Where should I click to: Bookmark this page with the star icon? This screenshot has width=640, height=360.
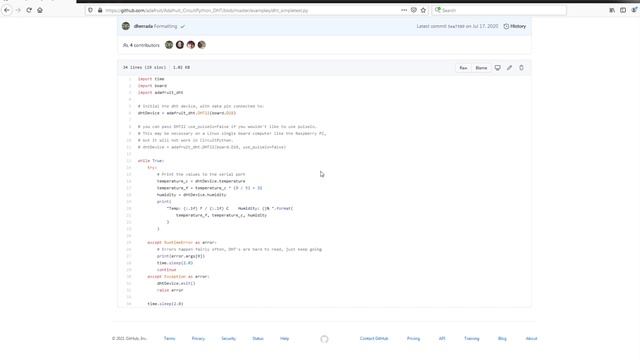pyautogui.click(x=423, y=10)
